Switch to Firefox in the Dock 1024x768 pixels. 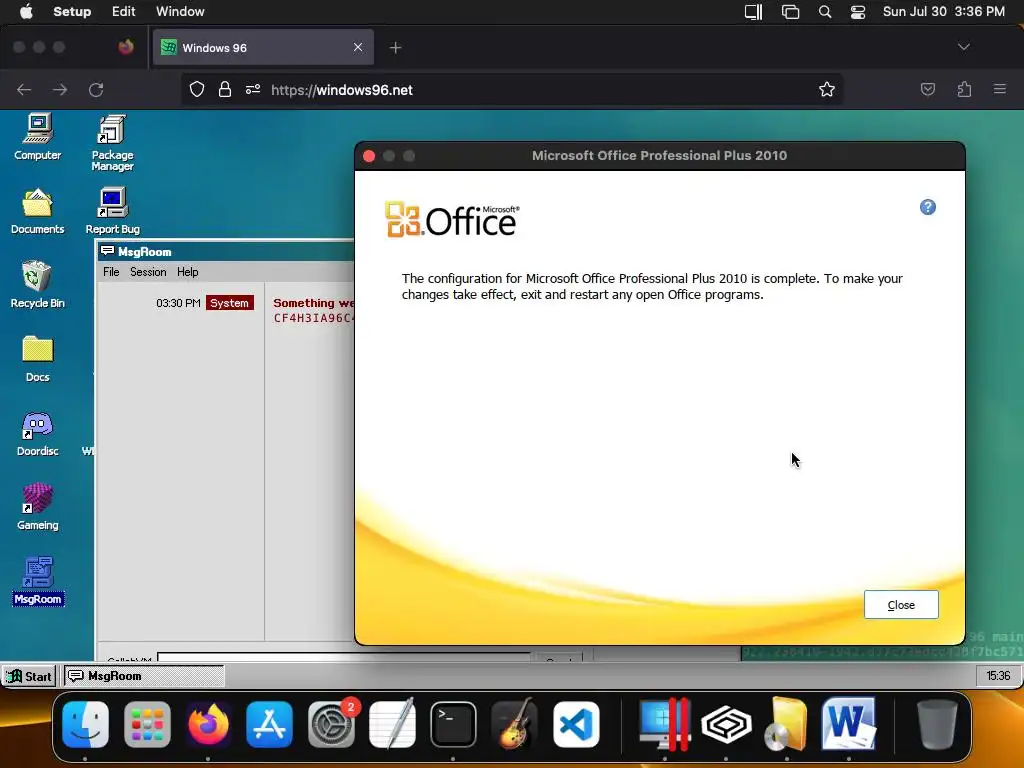(x=208, y=724)
